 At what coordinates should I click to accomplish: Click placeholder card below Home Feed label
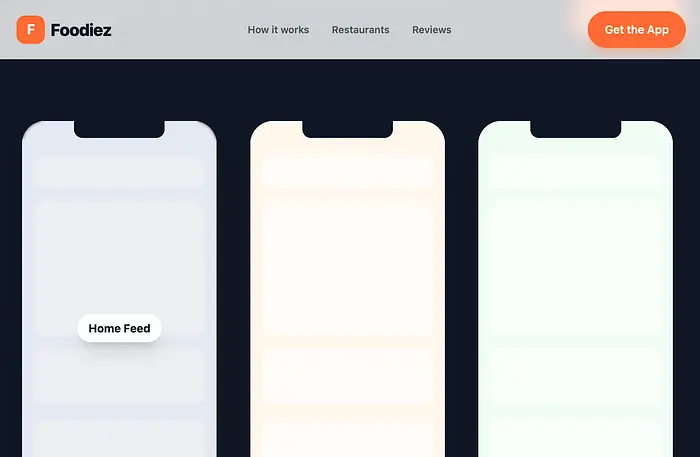coord(119,376)
